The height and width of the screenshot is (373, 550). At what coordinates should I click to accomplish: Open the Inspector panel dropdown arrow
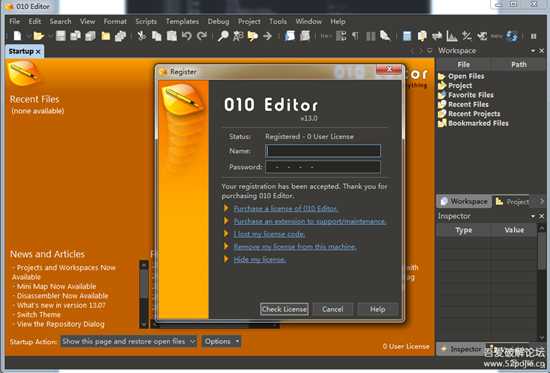pos(533,217)
